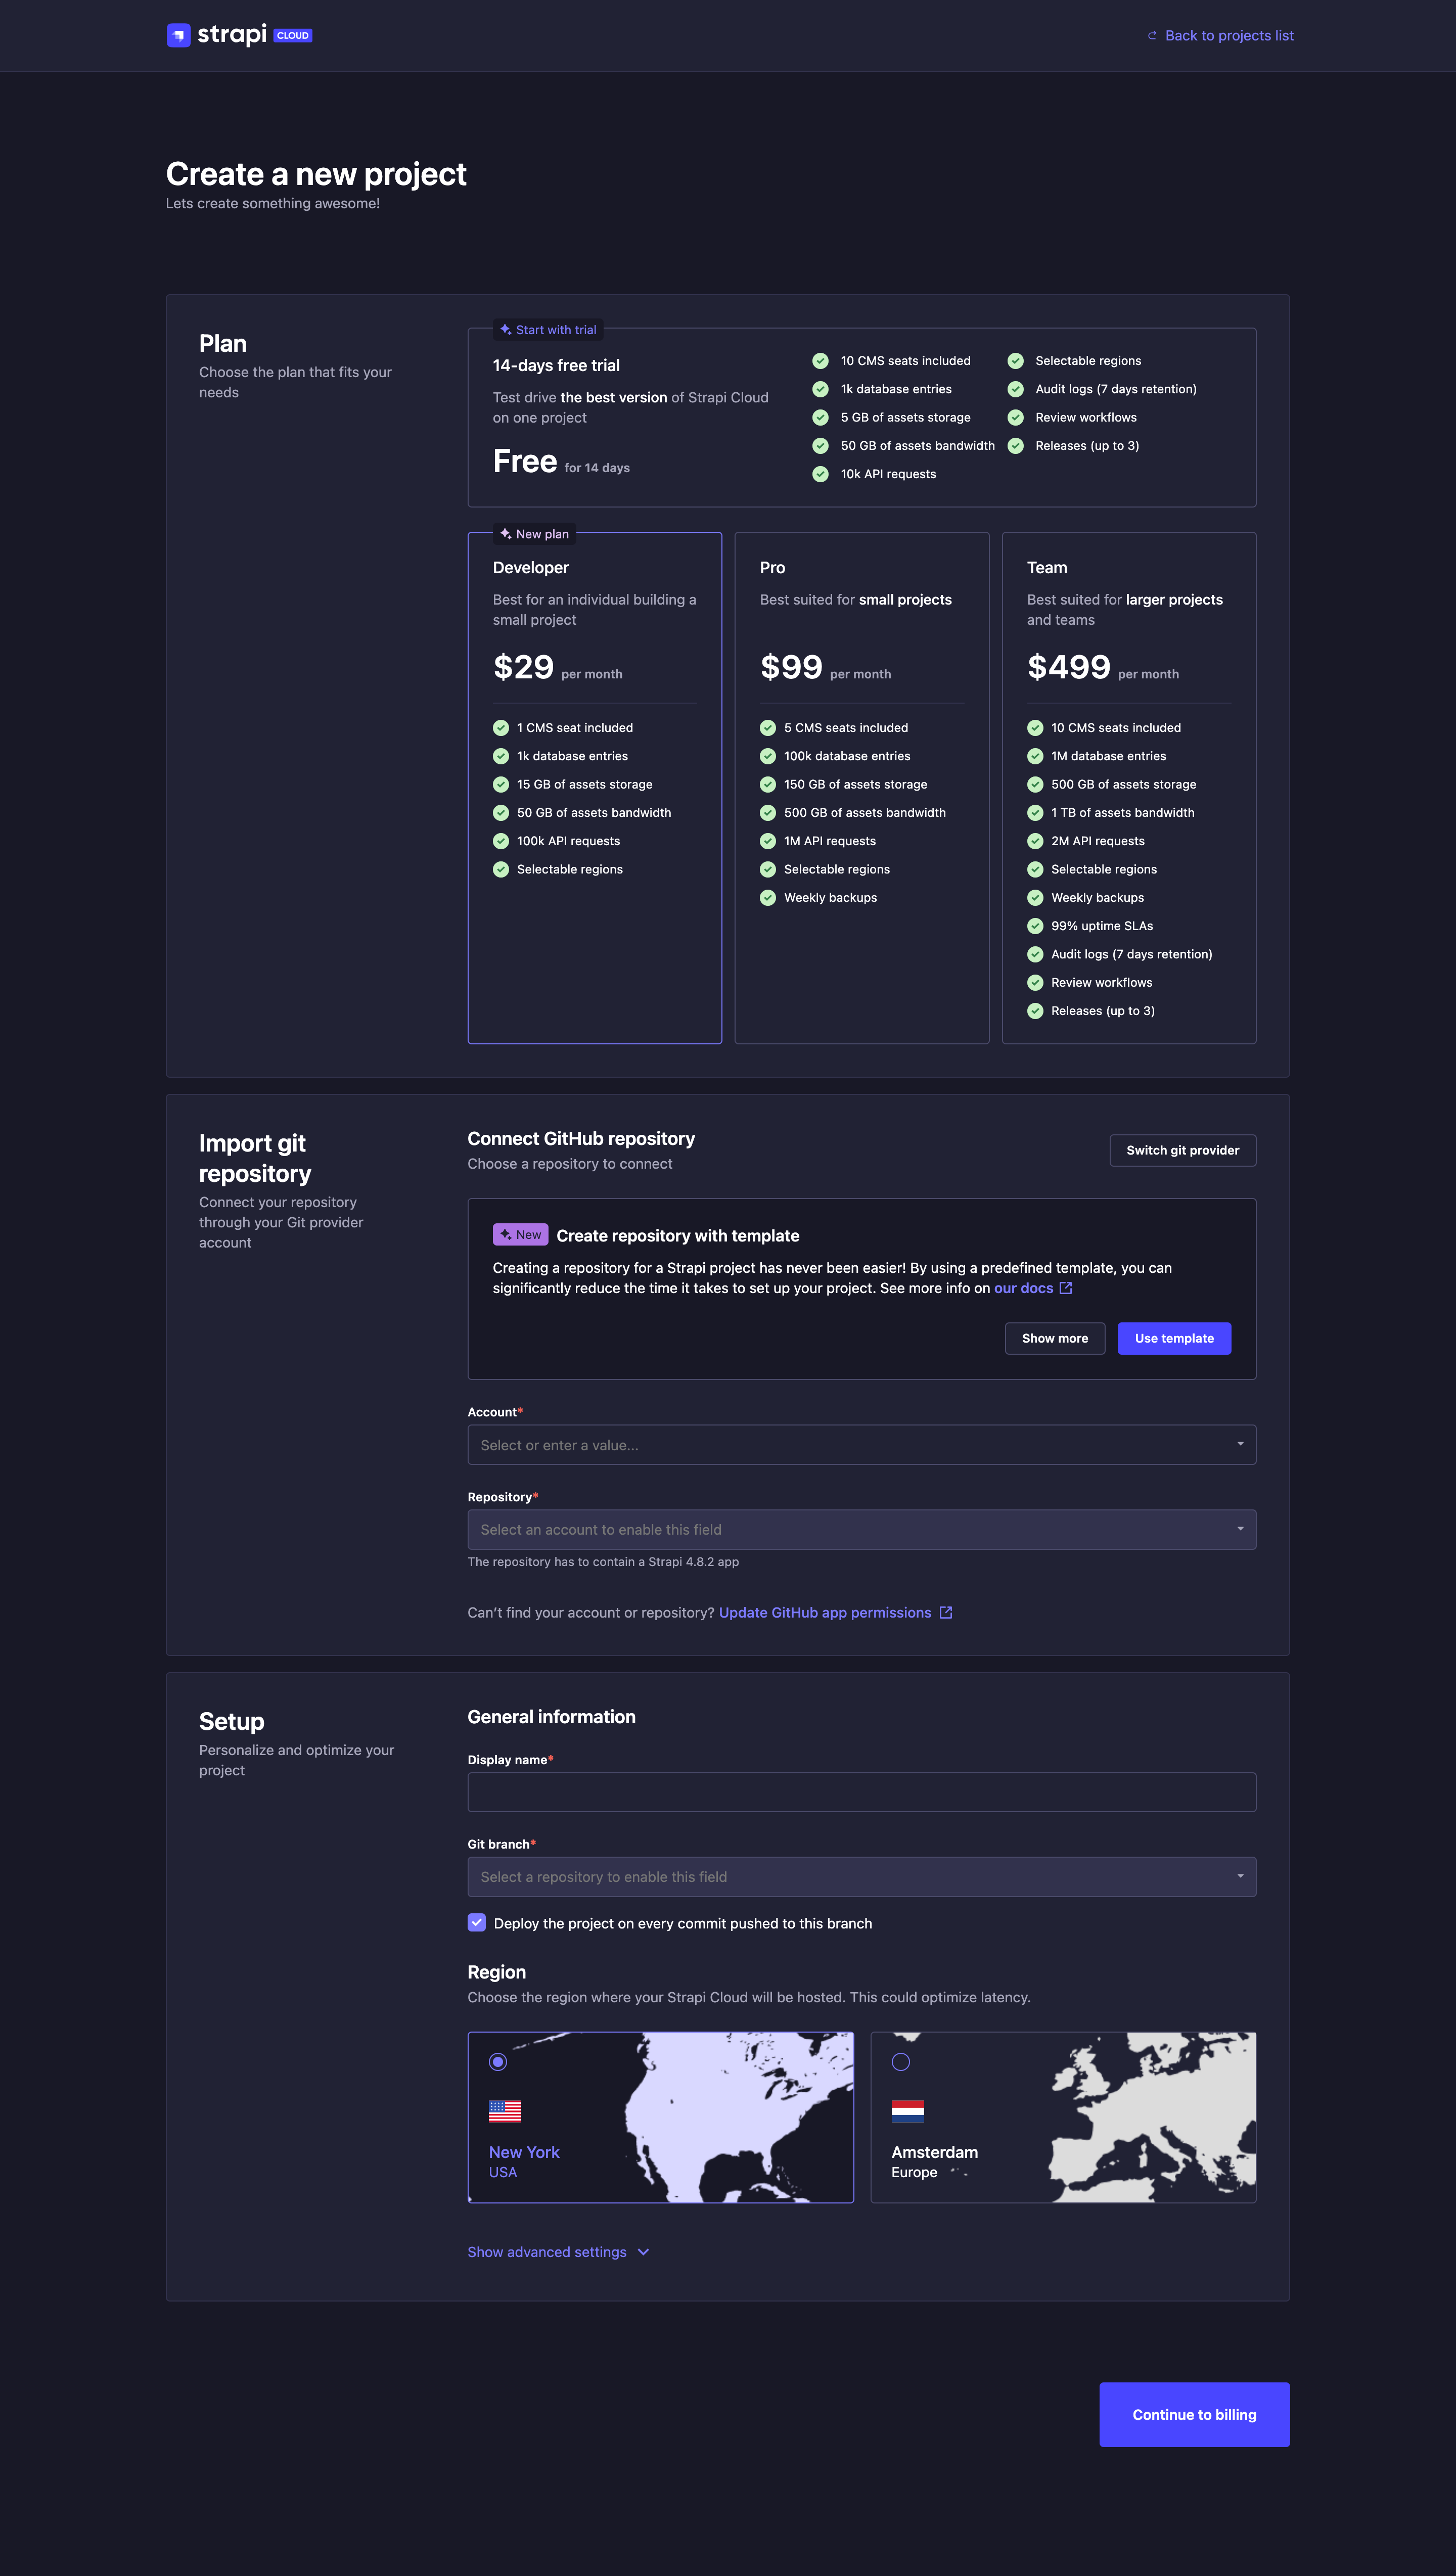Select the New York region radio button

tap(497, 2062)
